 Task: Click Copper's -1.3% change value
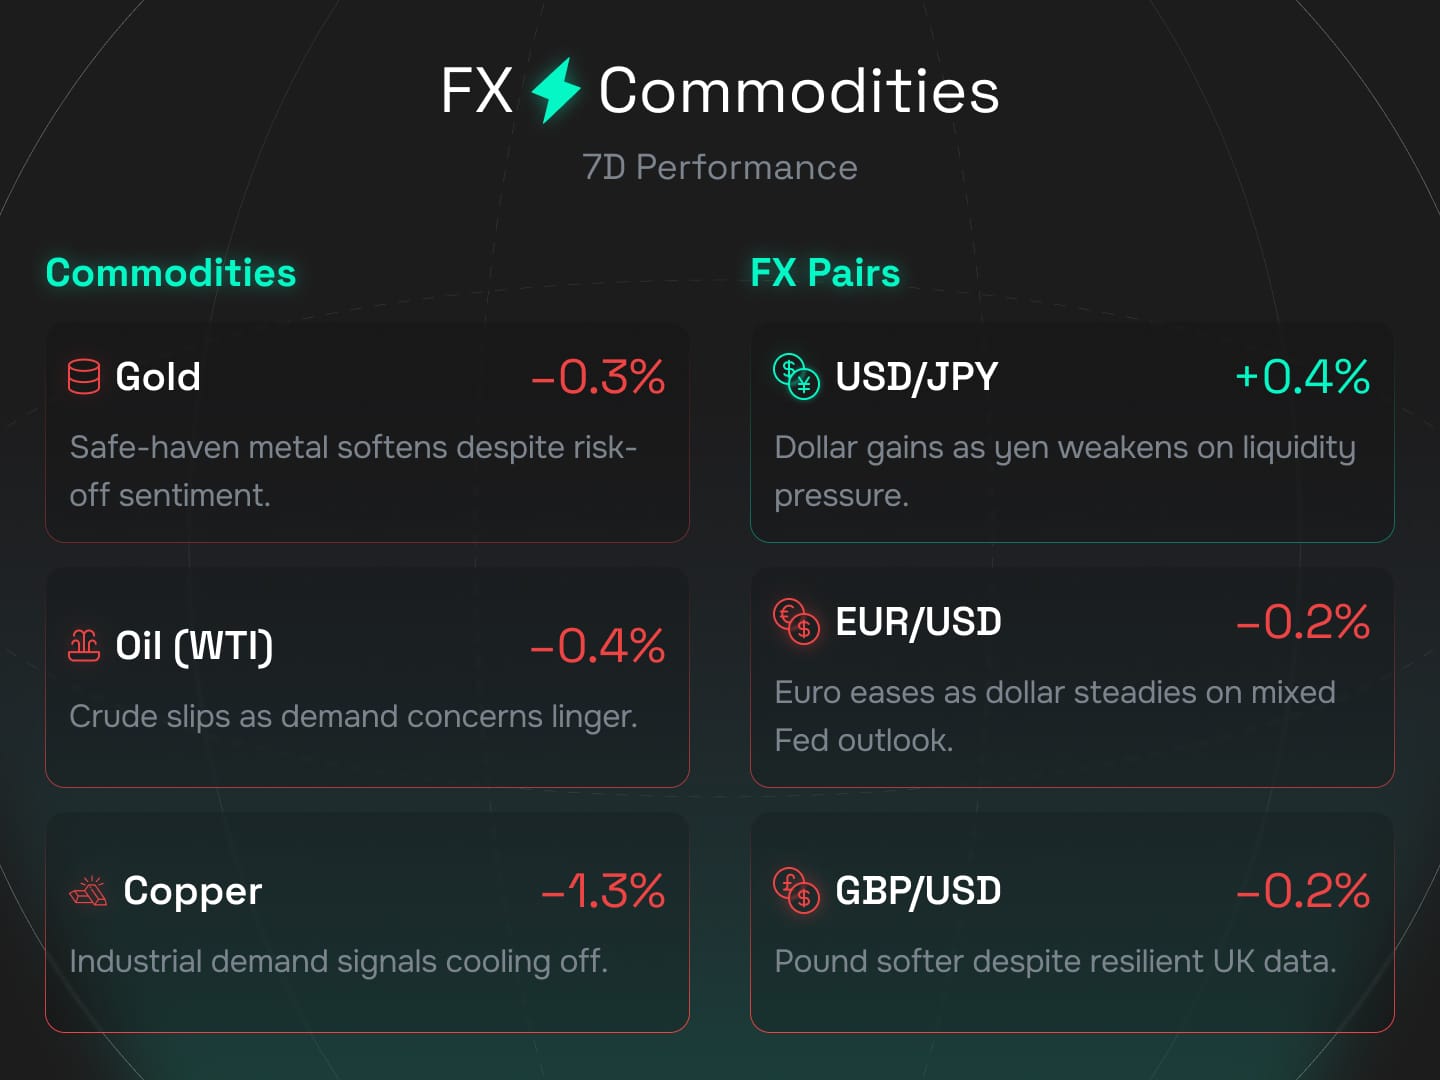(603, 891)
